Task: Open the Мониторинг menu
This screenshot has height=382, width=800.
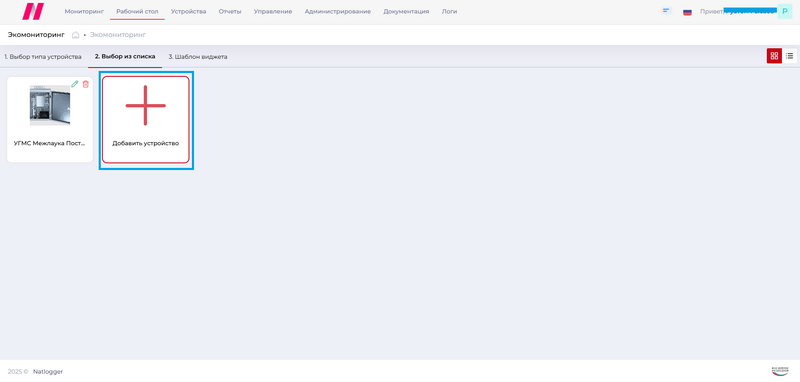Action: (x=84, y=11)
